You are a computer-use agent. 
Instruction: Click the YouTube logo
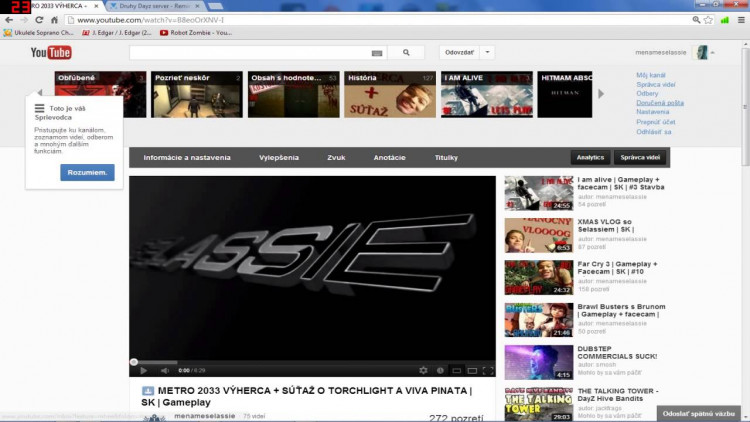(51, 52)
